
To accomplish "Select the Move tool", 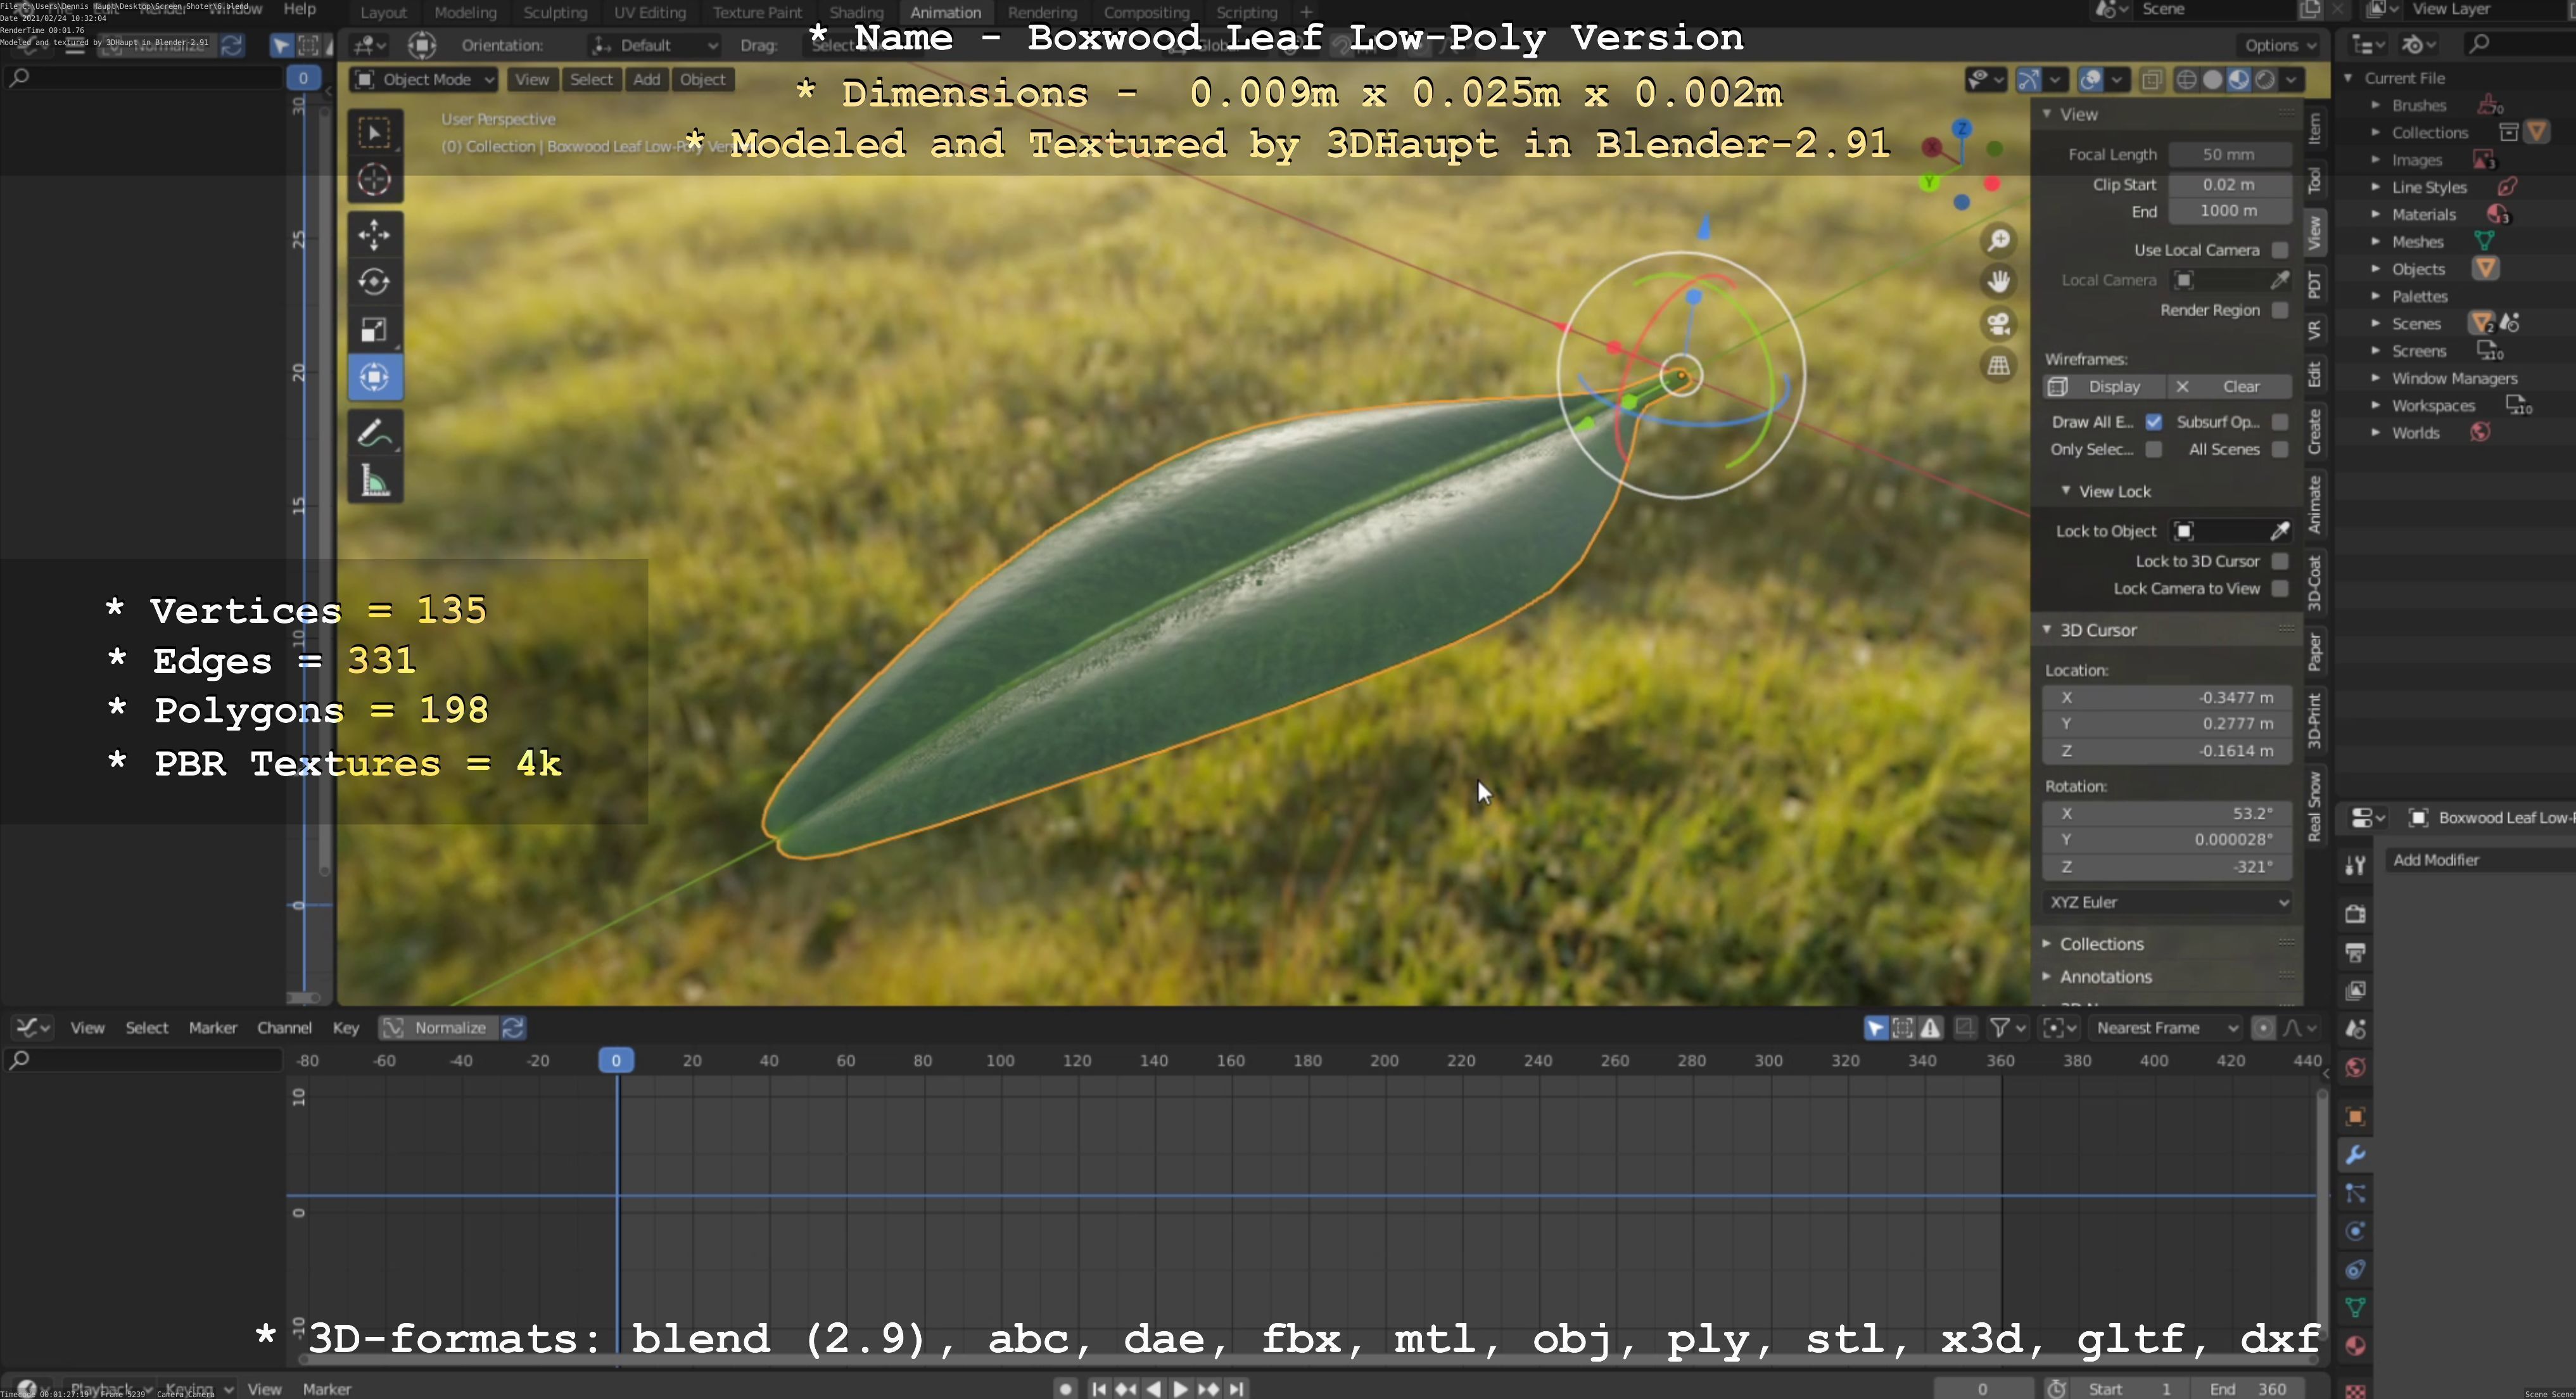I will pos(375,235).
